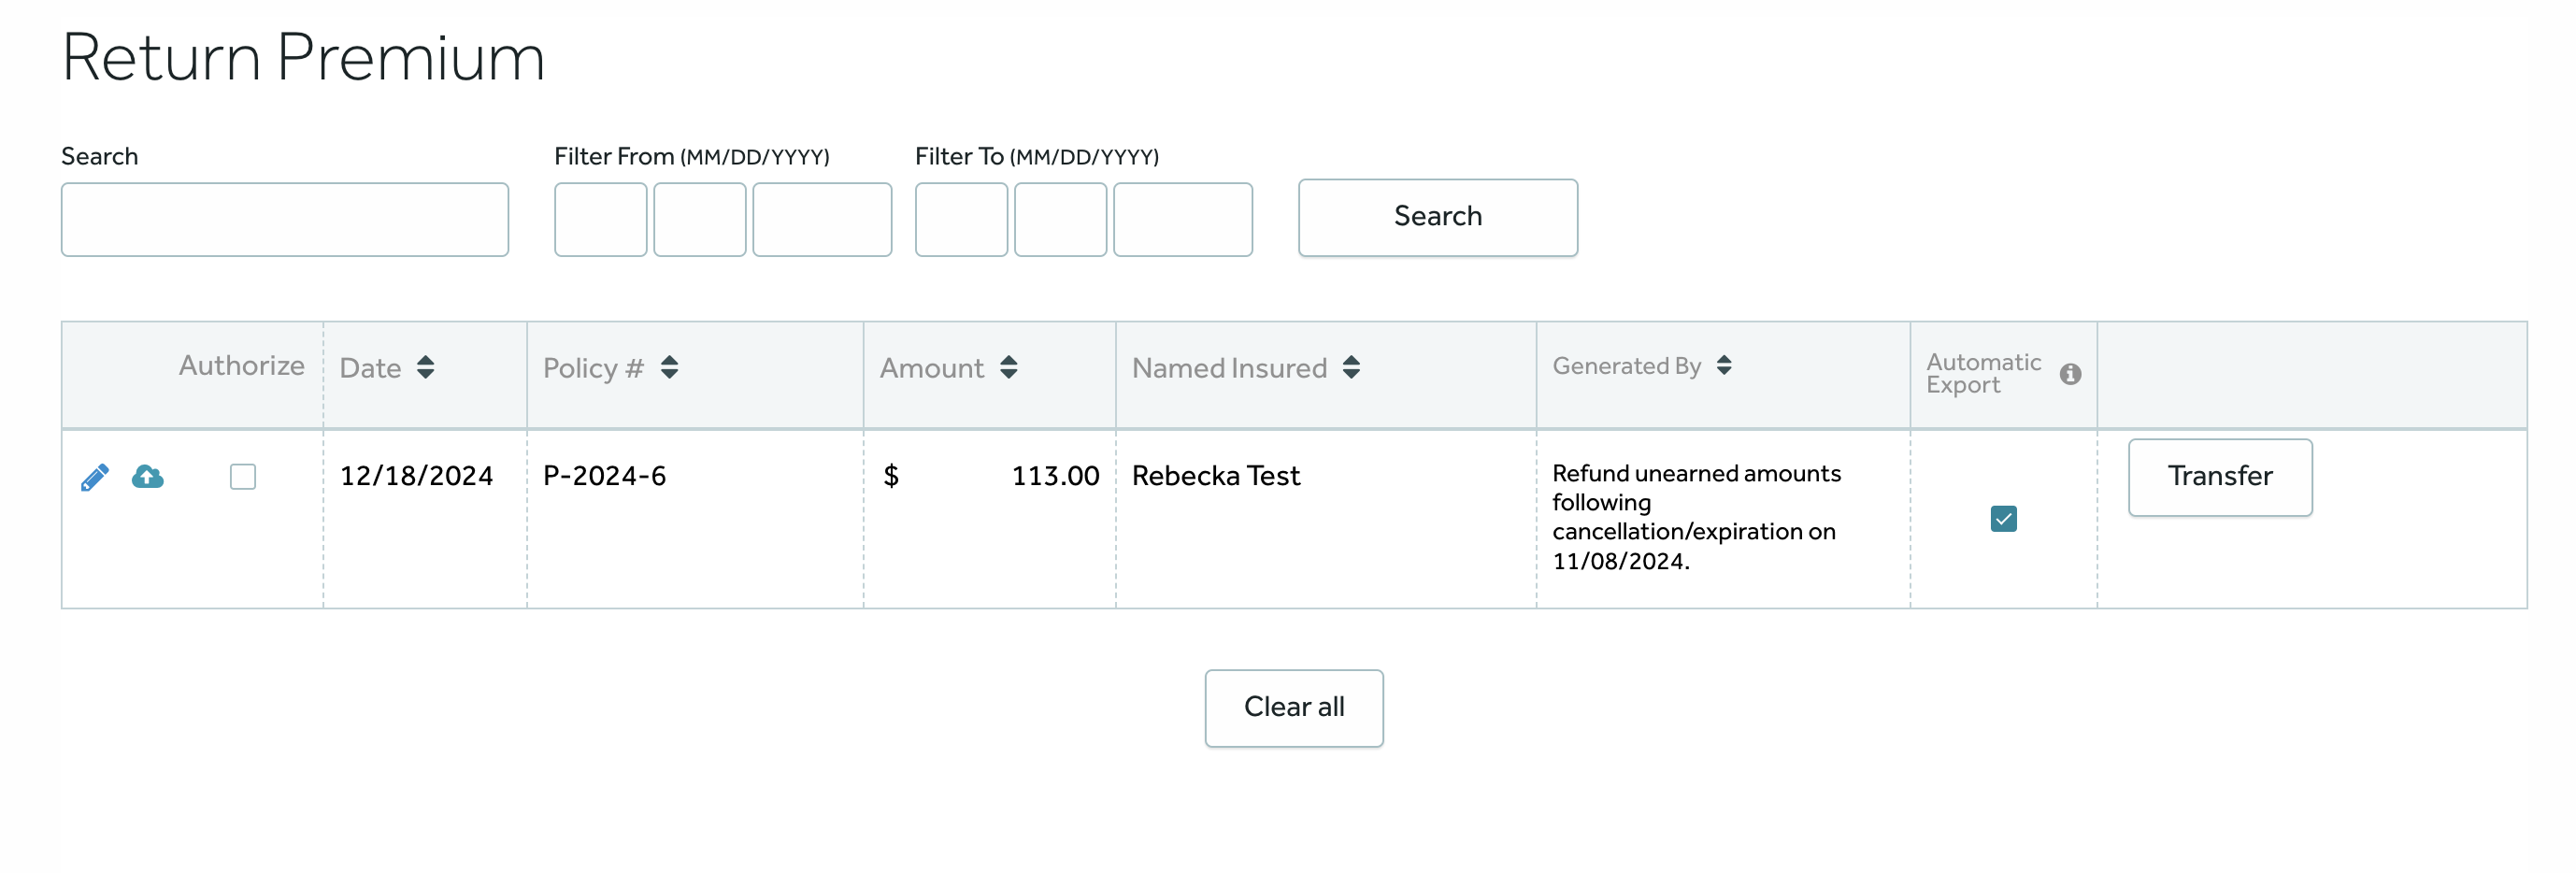Click the pencil edit icon for P-2024-6
This screenshot has height=873, width=2576.
pos(95,477)
